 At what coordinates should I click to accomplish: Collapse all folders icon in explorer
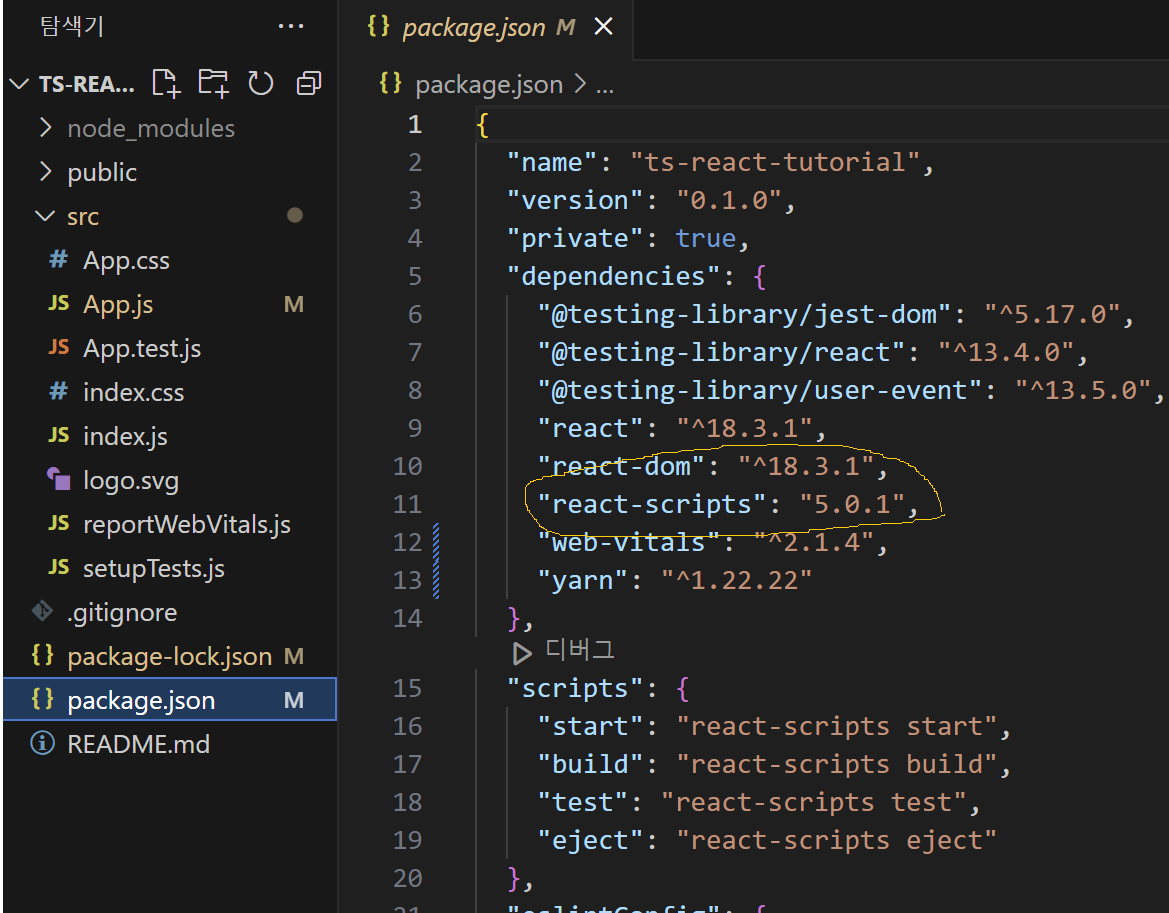(309, 83)
